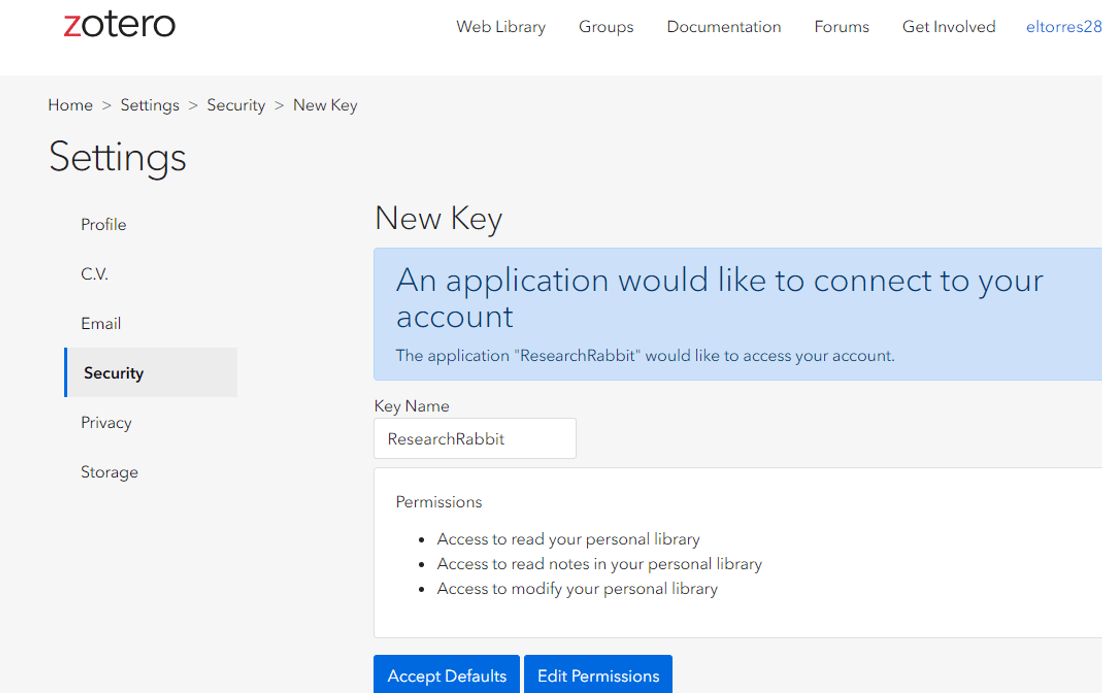Click Home in the breadcrumb
The width and height of the screenshot is (1102, 693).
(70, 105)
